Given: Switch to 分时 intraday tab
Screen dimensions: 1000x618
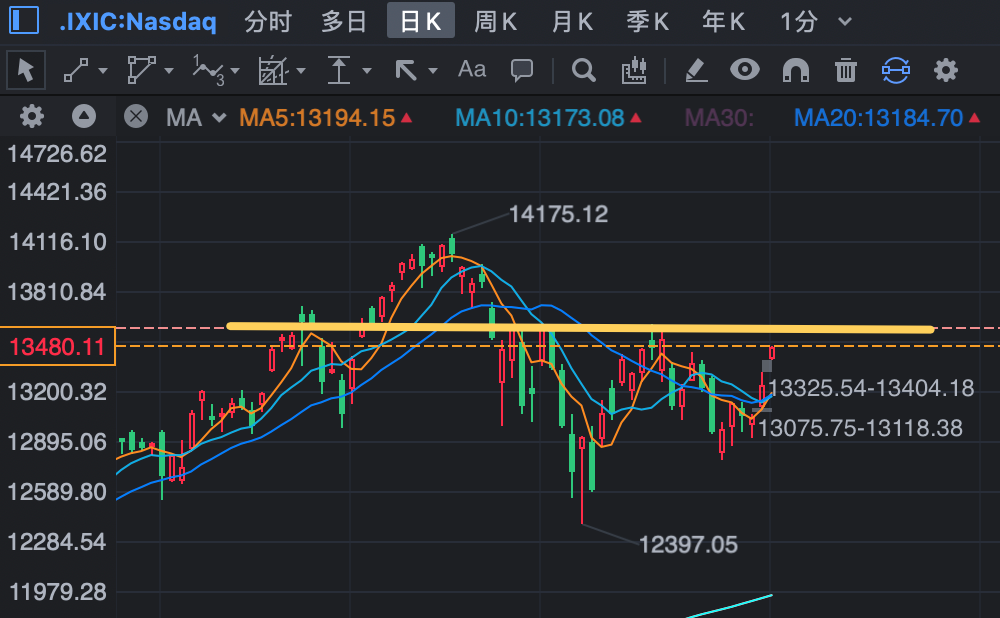Looking at the screenshot, I should [268, 22].
